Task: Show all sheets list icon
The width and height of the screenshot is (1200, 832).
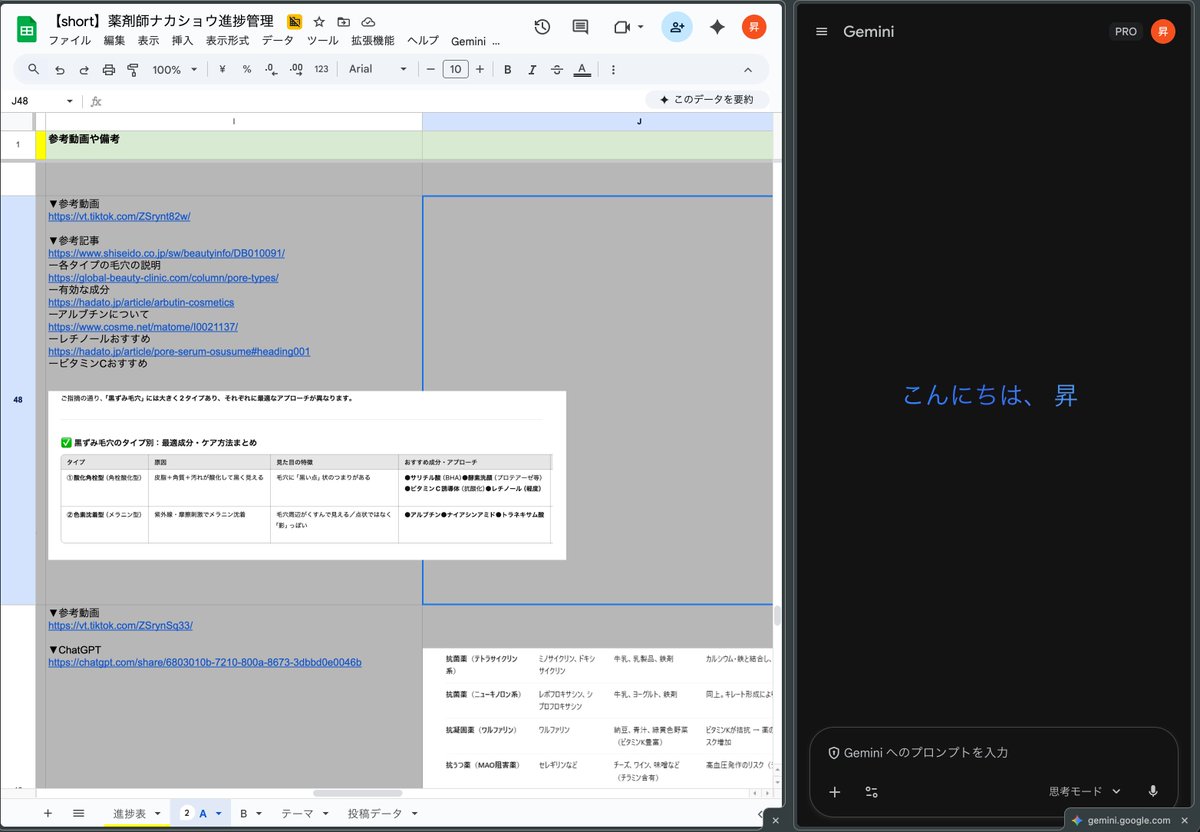Action: tap(78, 813)
